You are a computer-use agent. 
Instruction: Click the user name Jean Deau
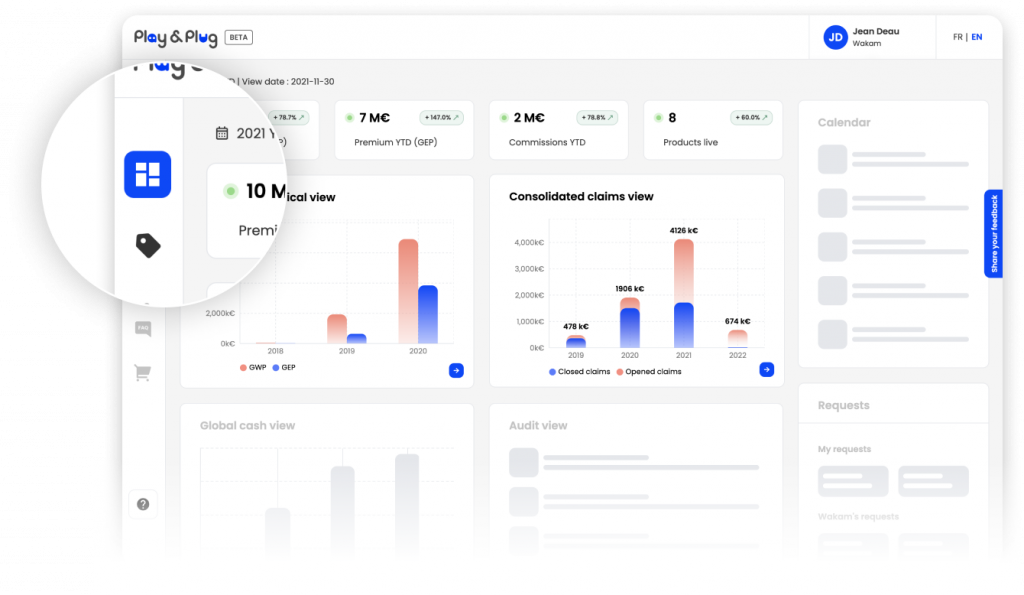(876, 31)
